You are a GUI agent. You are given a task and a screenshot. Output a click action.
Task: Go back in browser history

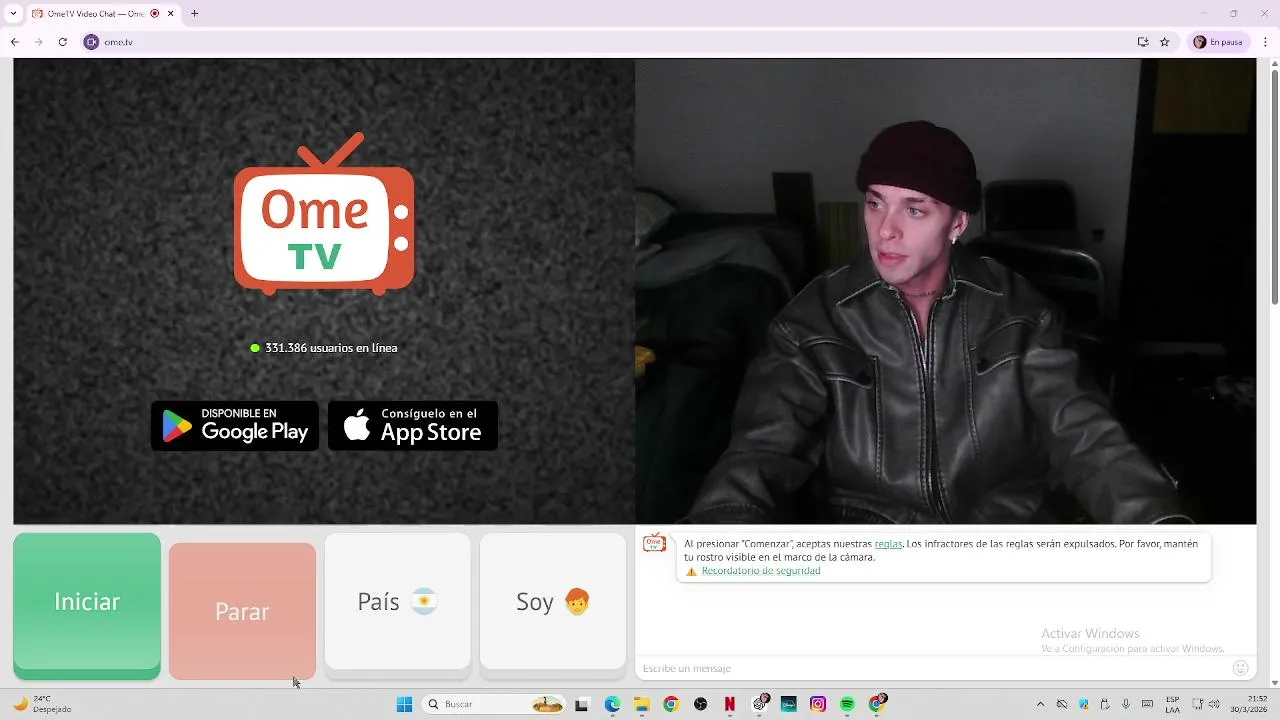tap(14, 42)
